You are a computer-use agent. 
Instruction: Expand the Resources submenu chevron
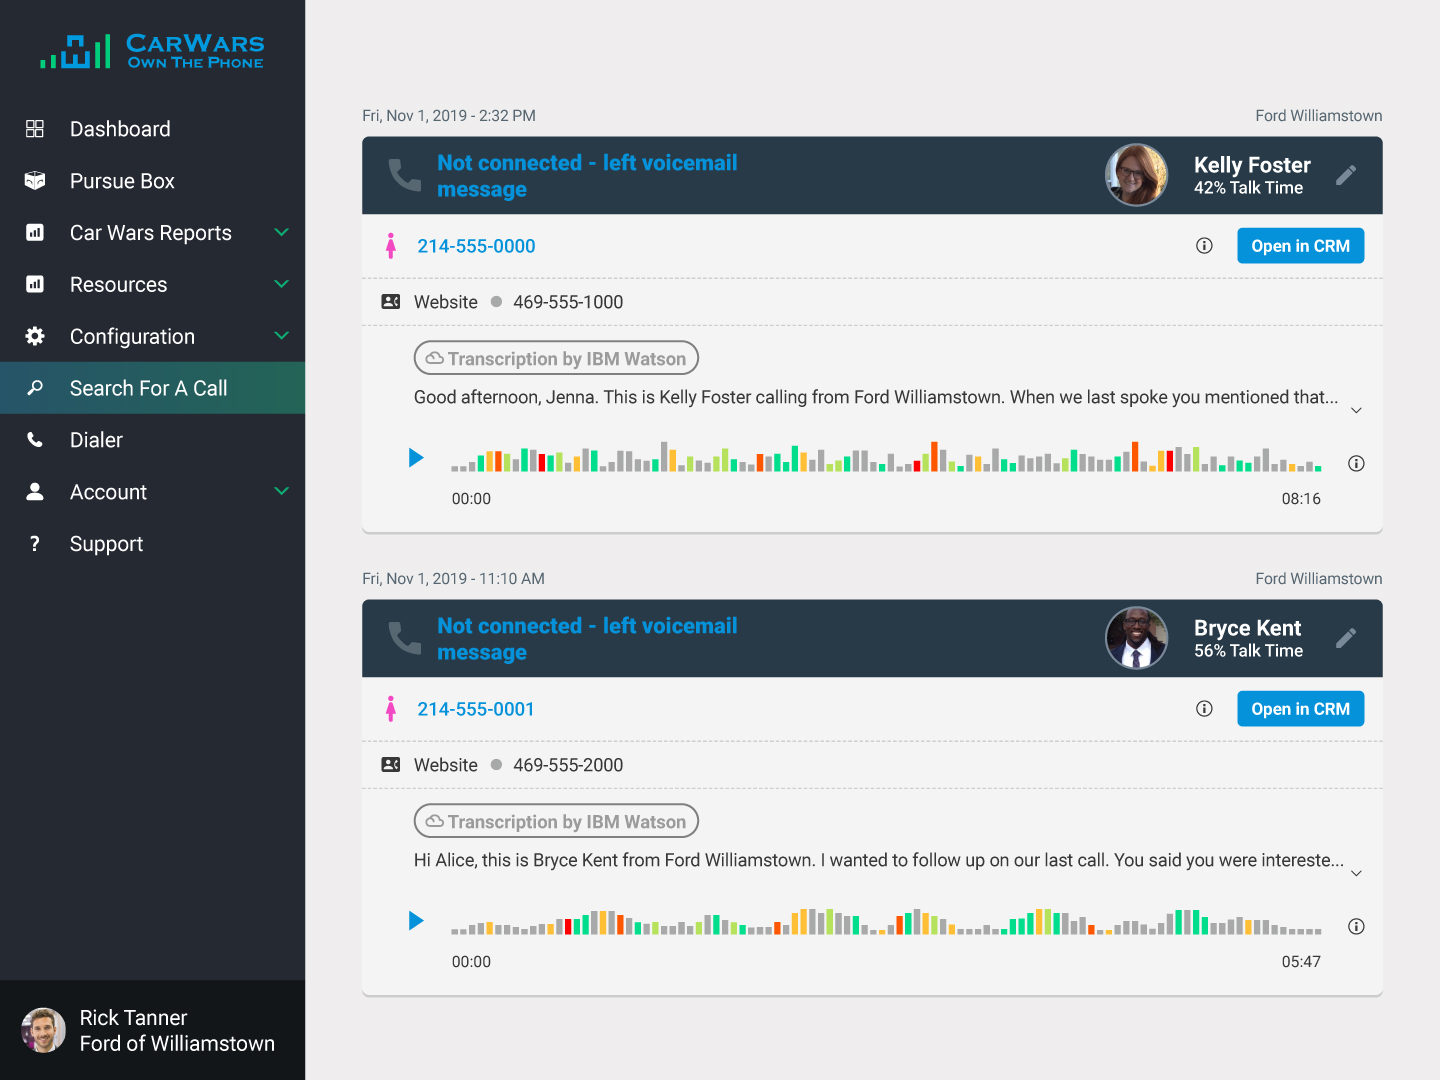[x=282, y=284]
